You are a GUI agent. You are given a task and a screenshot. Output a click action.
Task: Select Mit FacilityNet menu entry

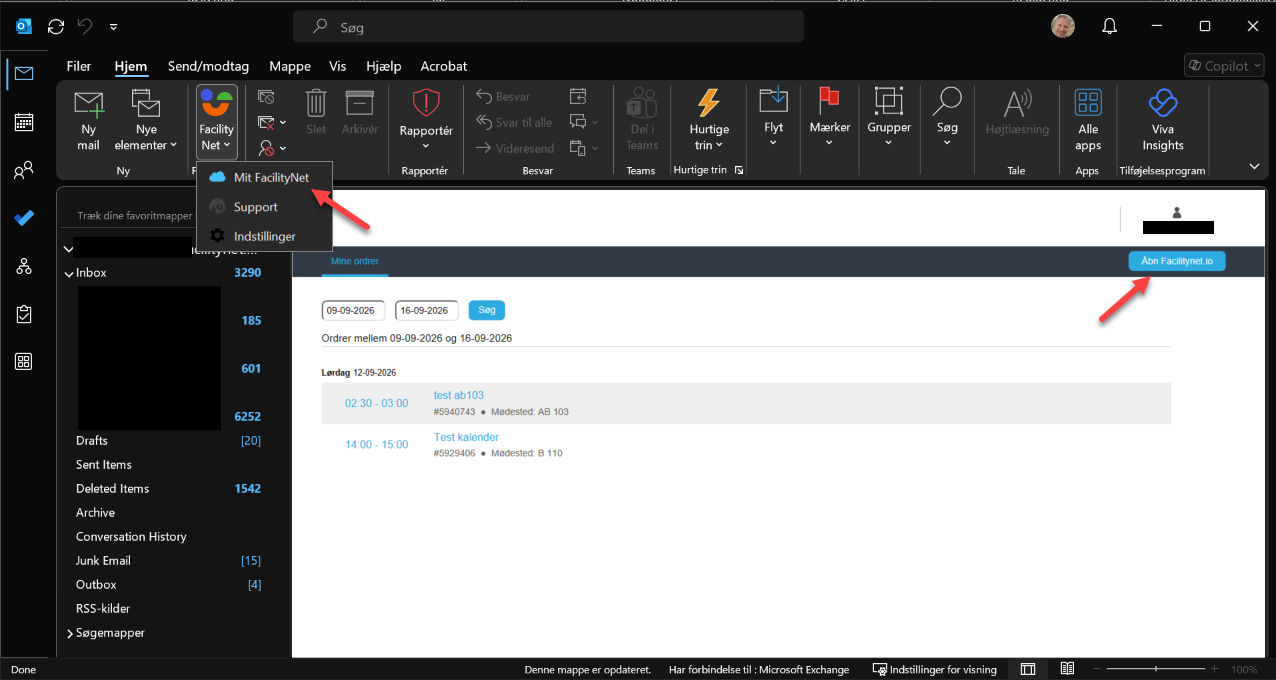(x=264, y=177)
